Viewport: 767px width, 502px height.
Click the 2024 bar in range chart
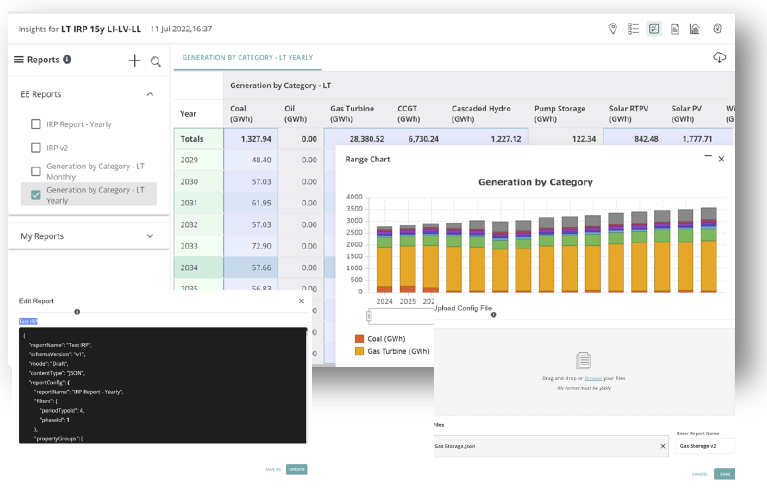384,259
